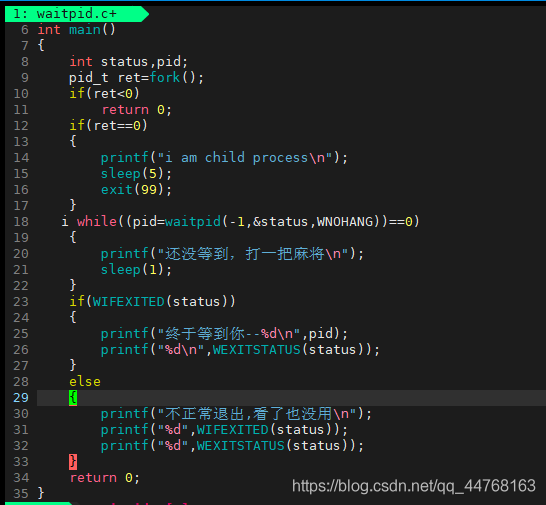
Task: Click the 'i am child process' printf line
Action: 224,158
